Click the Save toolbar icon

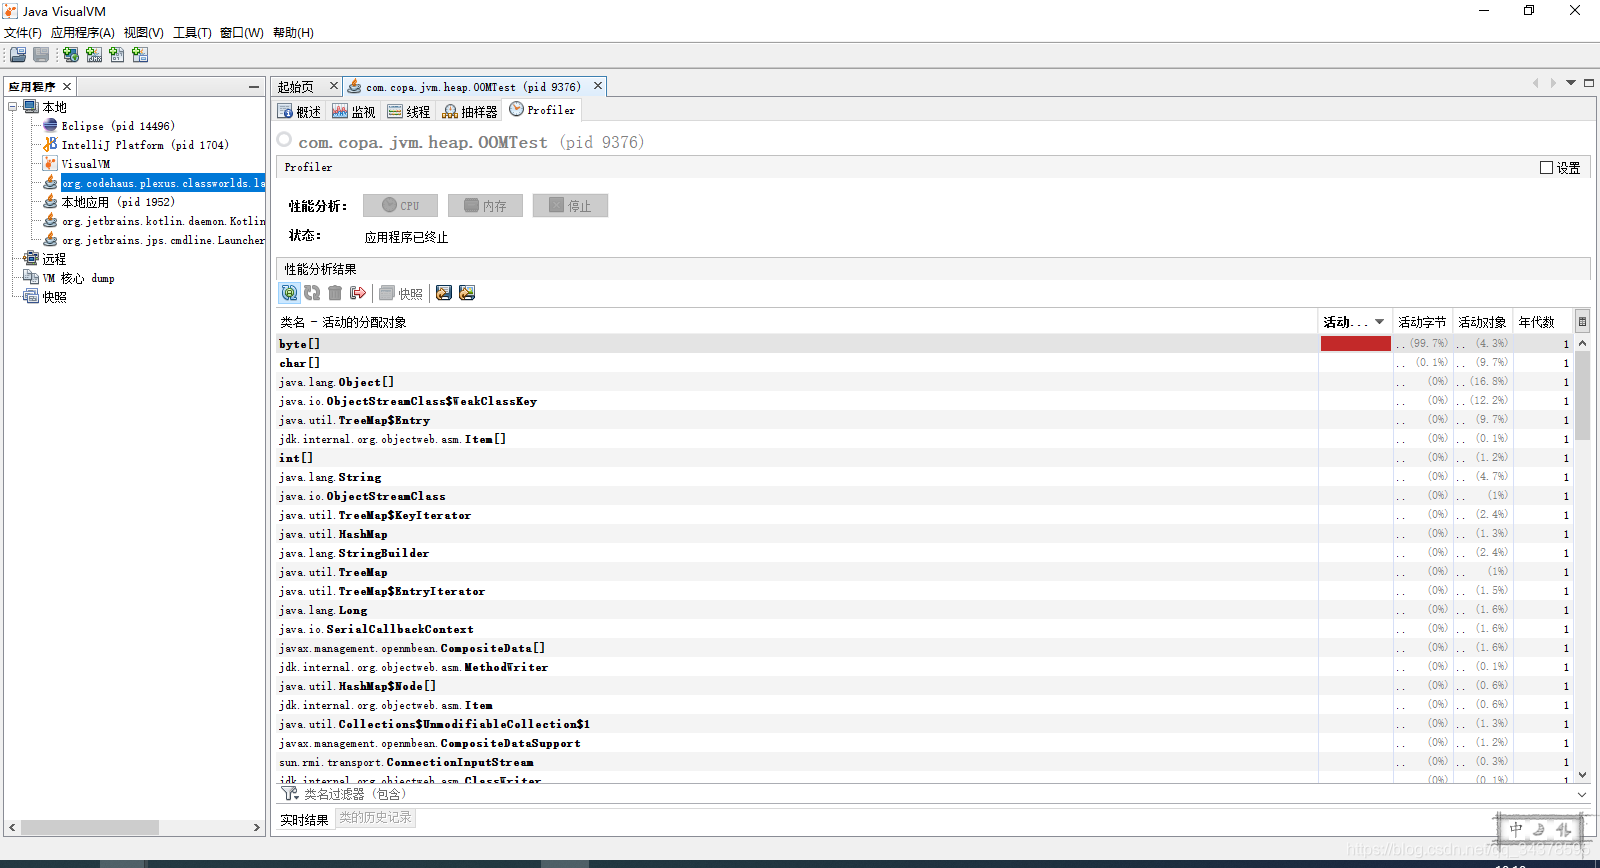pos(41,54)
